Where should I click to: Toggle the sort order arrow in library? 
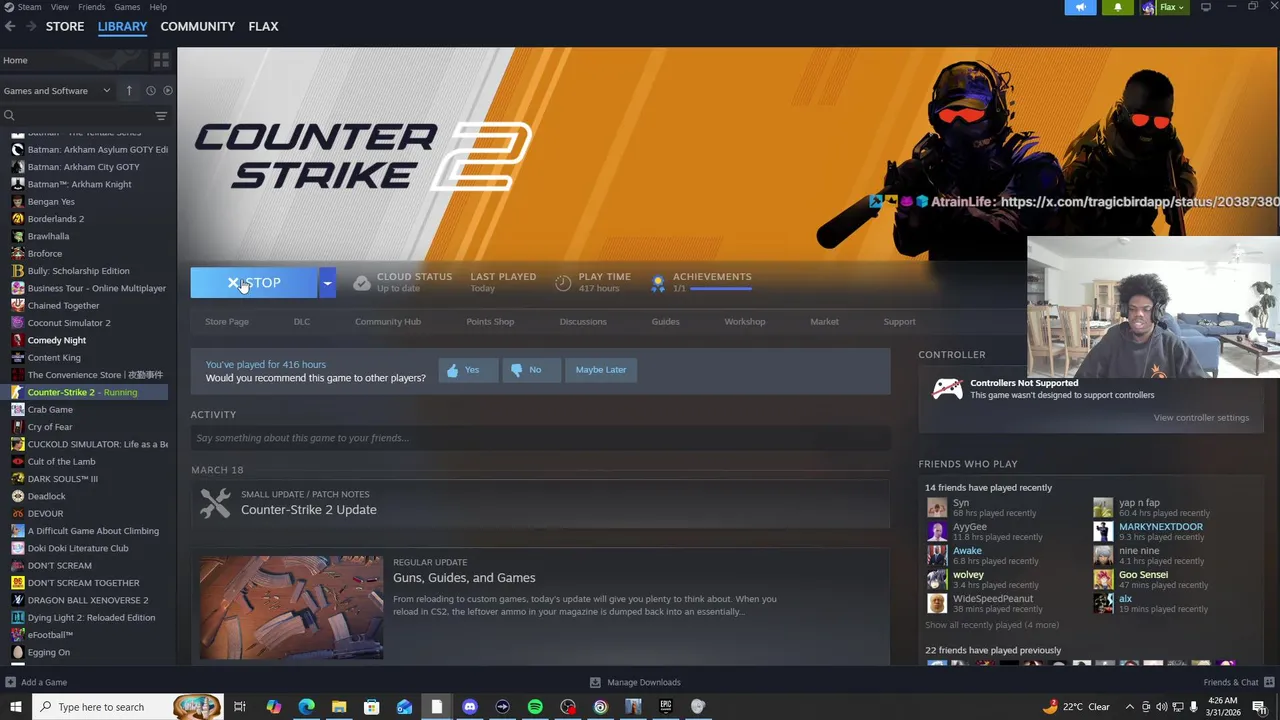[x=129, y=90]
